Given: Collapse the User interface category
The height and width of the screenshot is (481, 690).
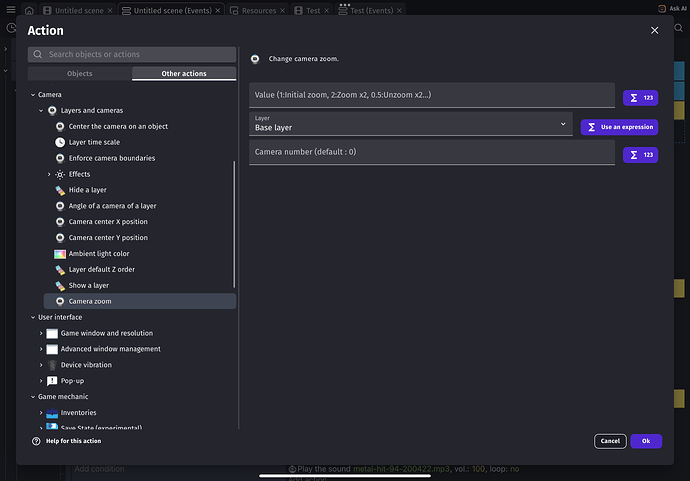Looking at the screenshot, I should pos(32,317).
